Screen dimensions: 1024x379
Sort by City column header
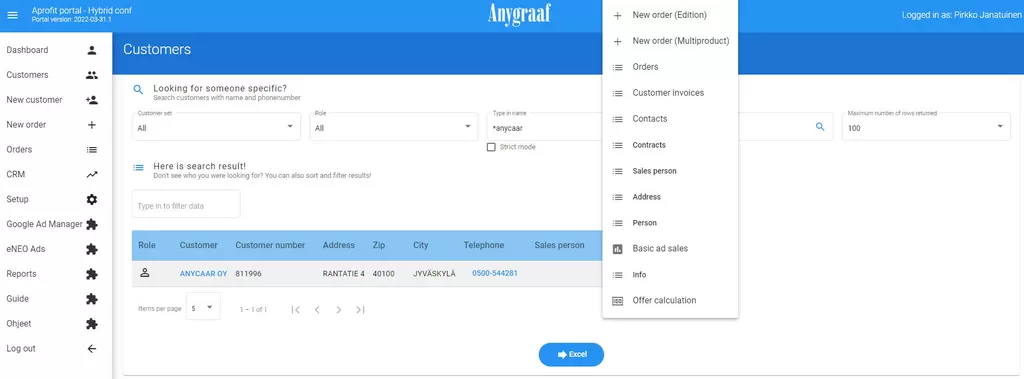(x=421, y=245)
